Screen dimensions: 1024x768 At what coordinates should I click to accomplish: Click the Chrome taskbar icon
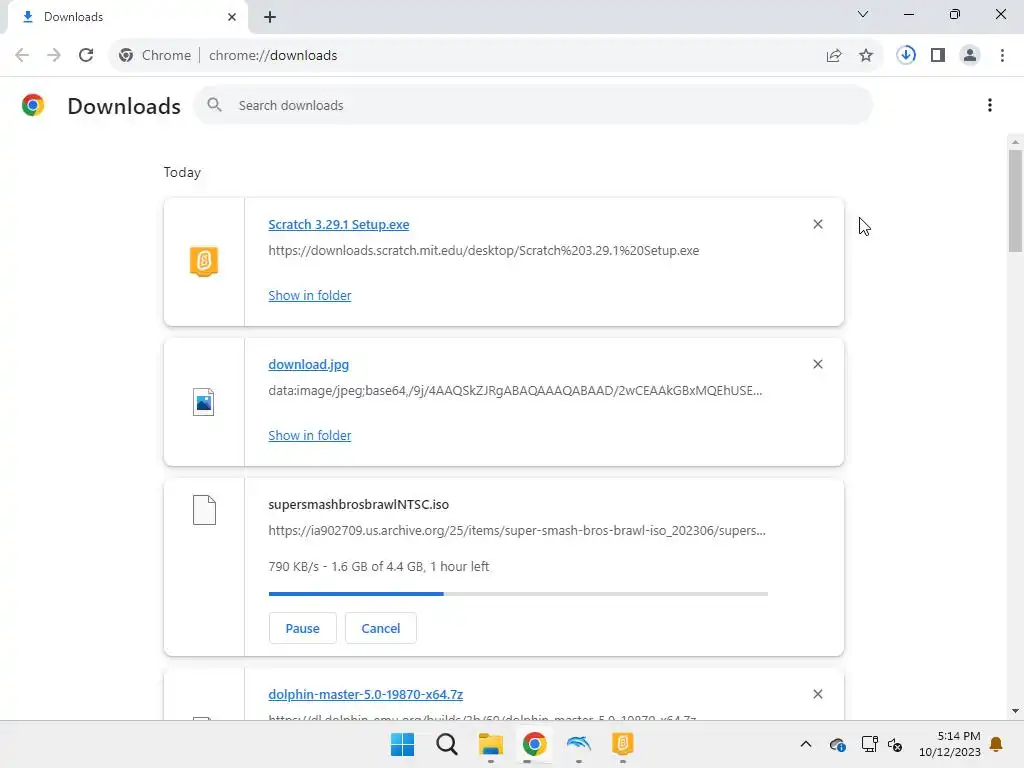pyautogui.click(x=534, y=744)
